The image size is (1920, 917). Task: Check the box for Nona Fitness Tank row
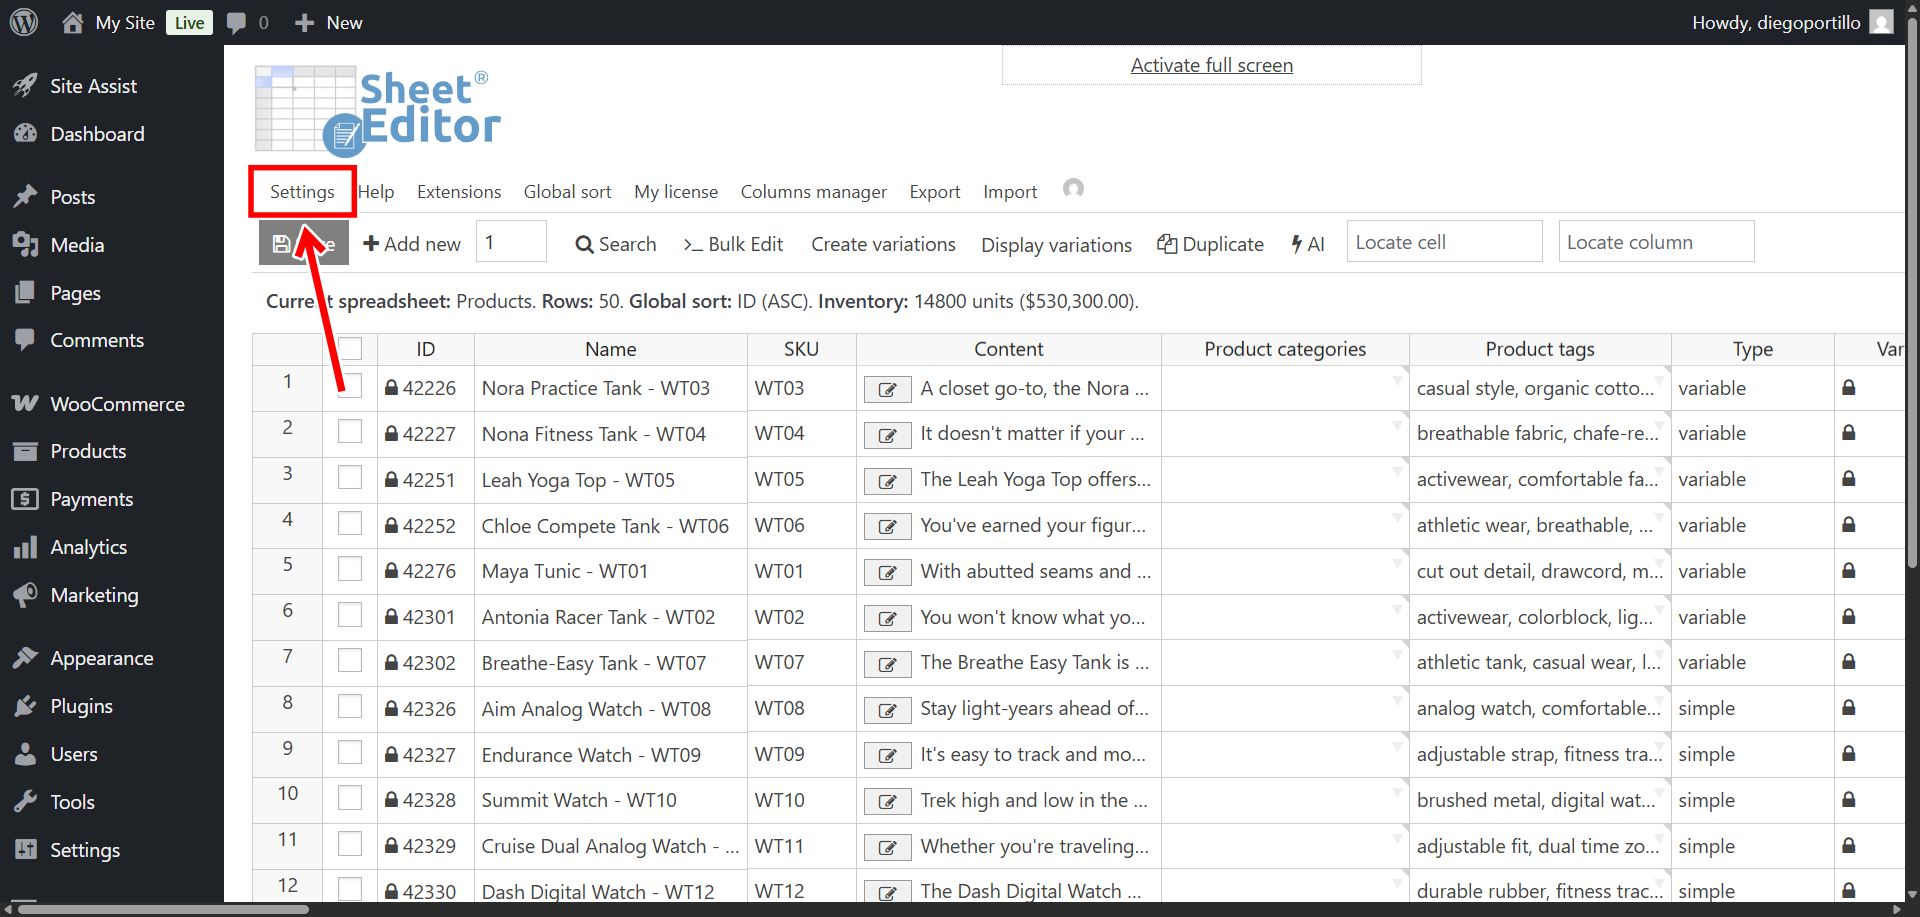click(350, 432)
